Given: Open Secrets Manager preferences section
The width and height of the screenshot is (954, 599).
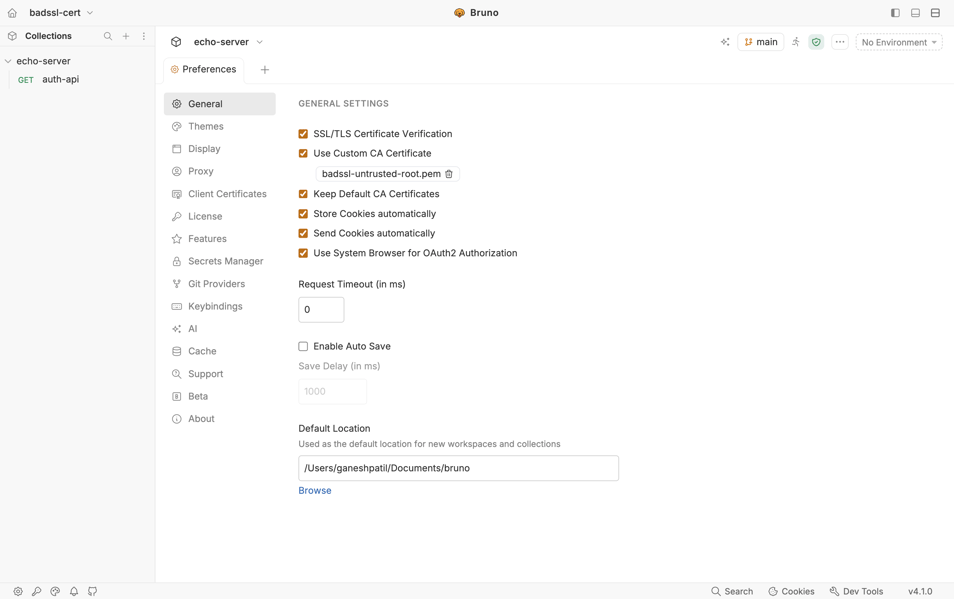Looking at the screenshot, I should pos(220,261).
